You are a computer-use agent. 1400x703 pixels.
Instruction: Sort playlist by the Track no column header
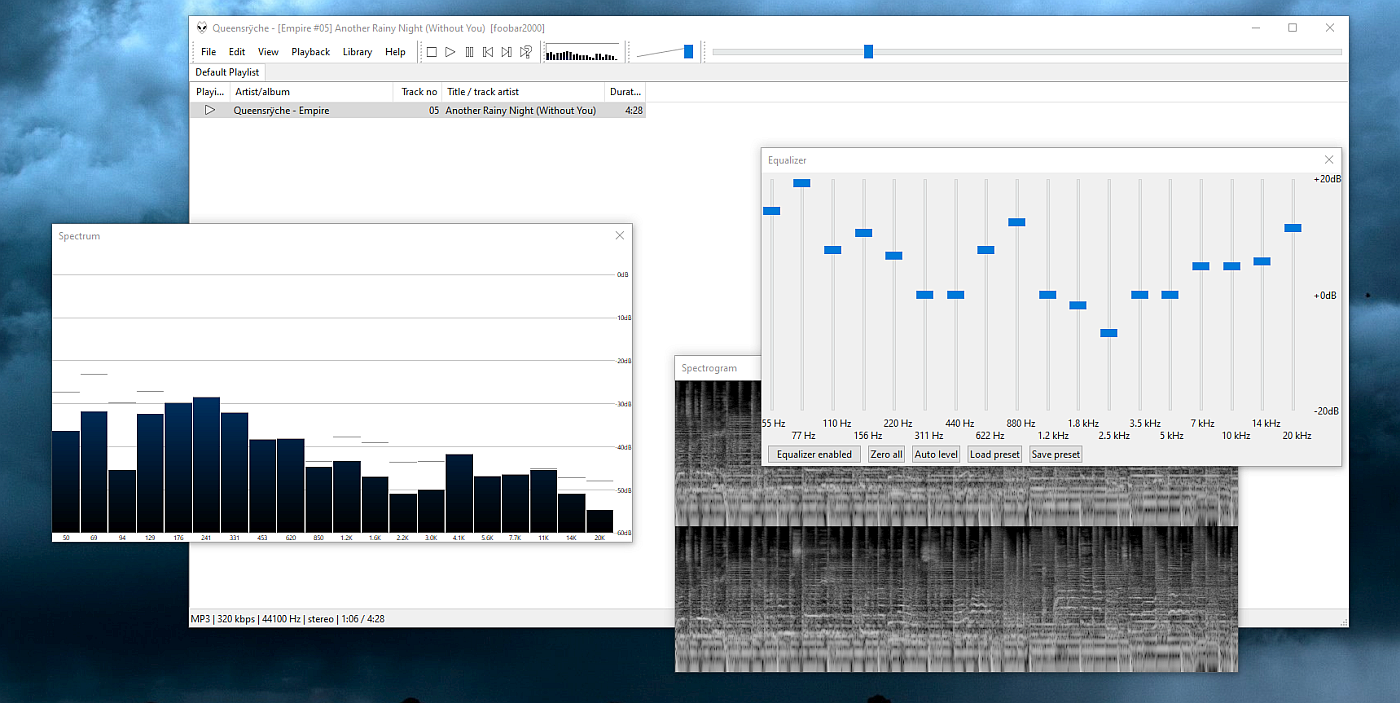(x=418, y=92)
